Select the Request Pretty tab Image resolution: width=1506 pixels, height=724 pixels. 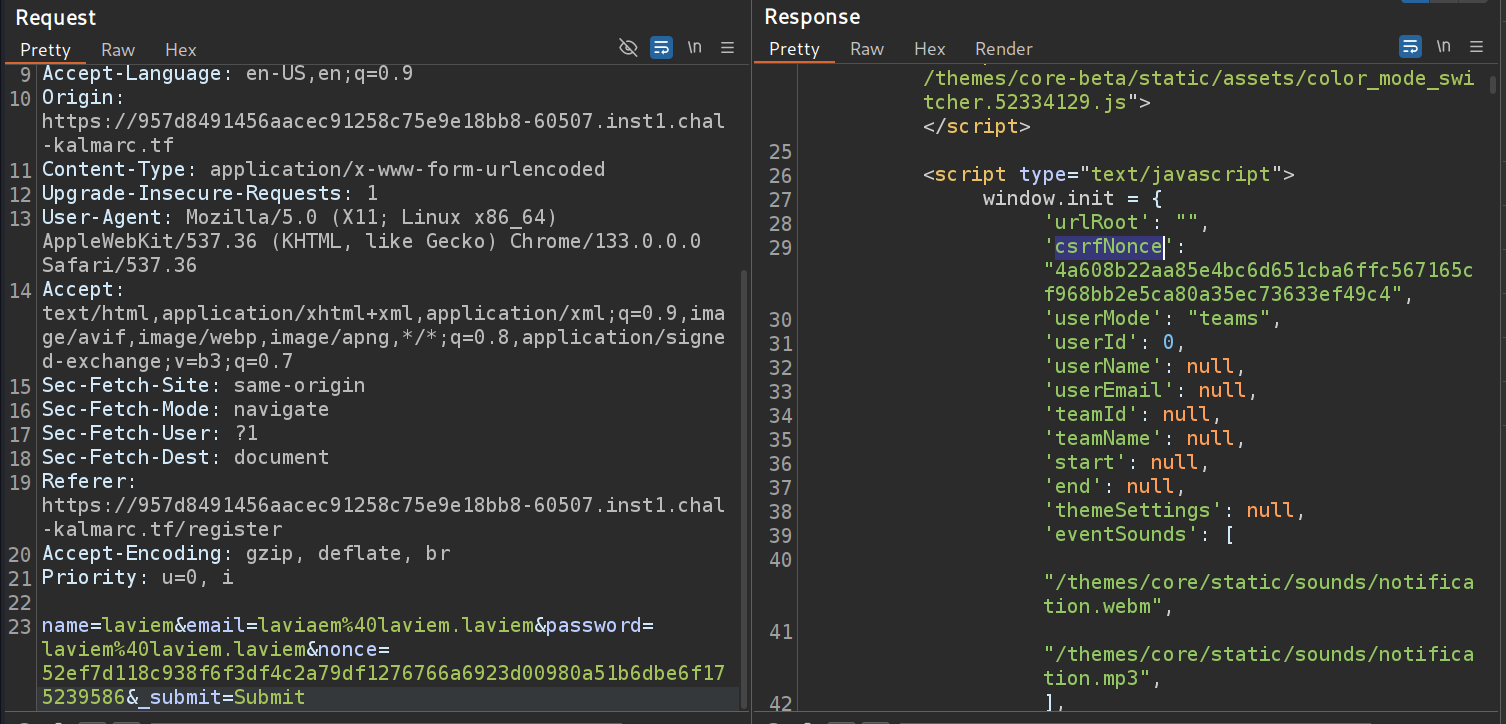point(46,49)
